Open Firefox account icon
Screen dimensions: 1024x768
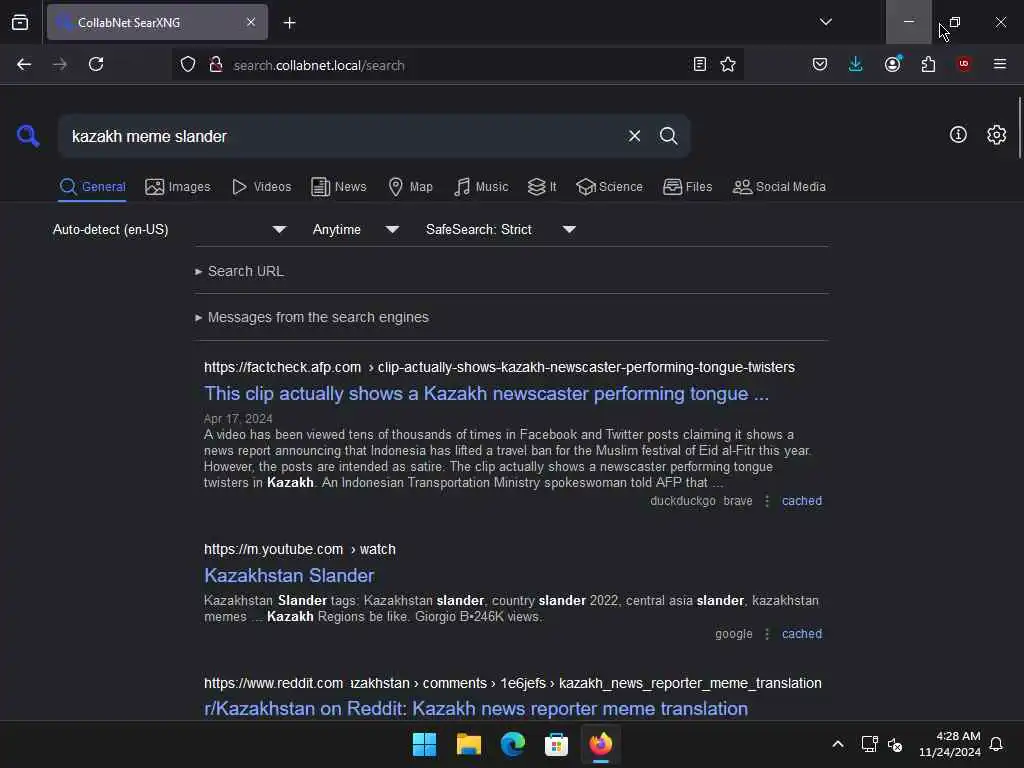(x=892, y=64)
